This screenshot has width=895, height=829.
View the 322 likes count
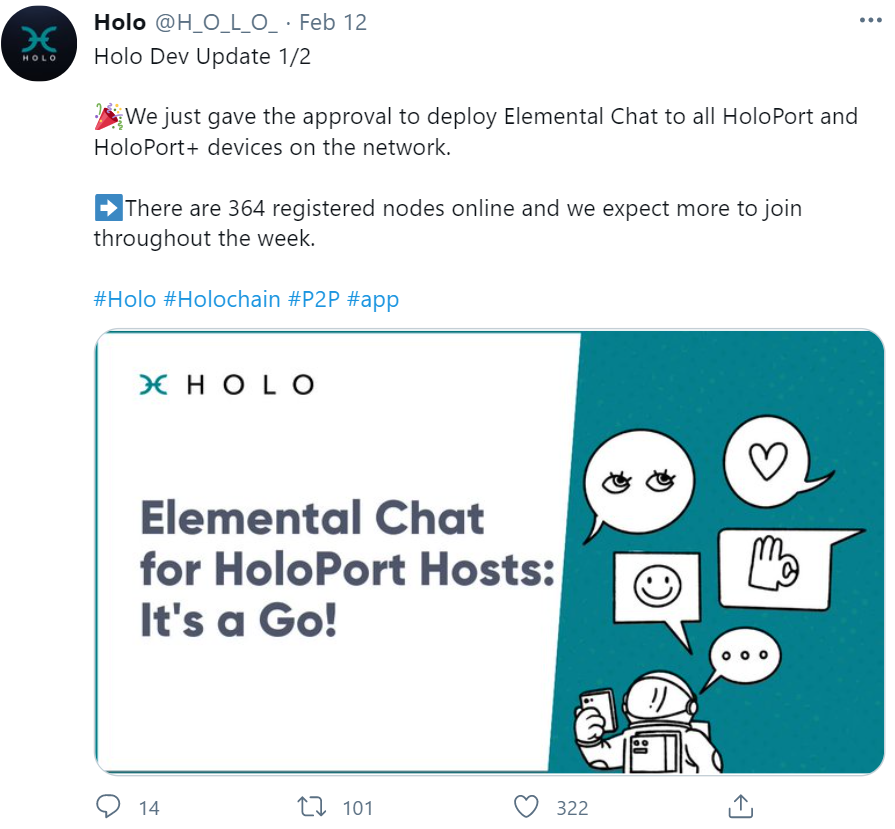click(x=572, y=808)
